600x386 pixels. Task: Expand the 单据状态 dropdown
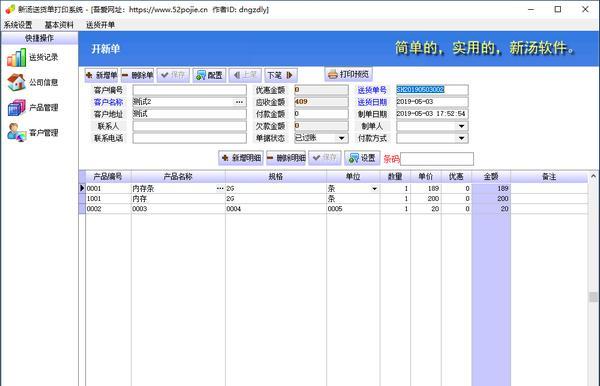(x=341, y=138)
